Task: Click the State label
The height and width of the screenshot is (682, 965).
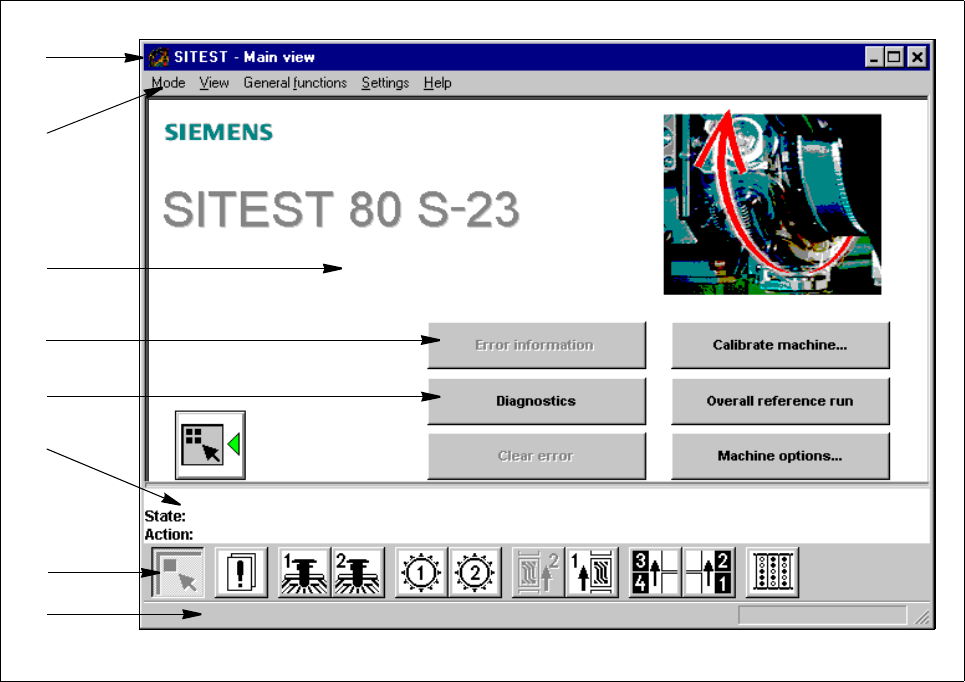Action: tap(165, 516)
